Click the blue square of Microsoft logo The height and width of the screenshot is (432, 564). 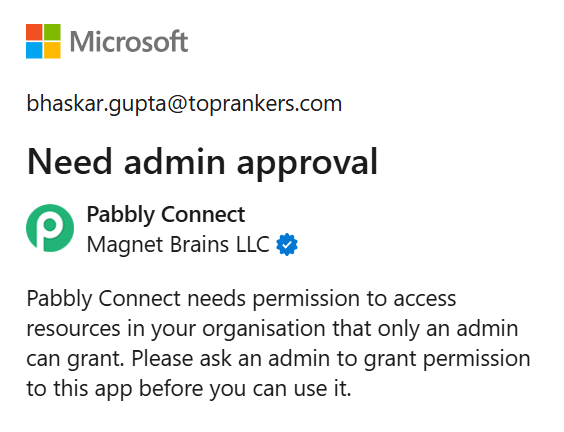tap(34, 50)
